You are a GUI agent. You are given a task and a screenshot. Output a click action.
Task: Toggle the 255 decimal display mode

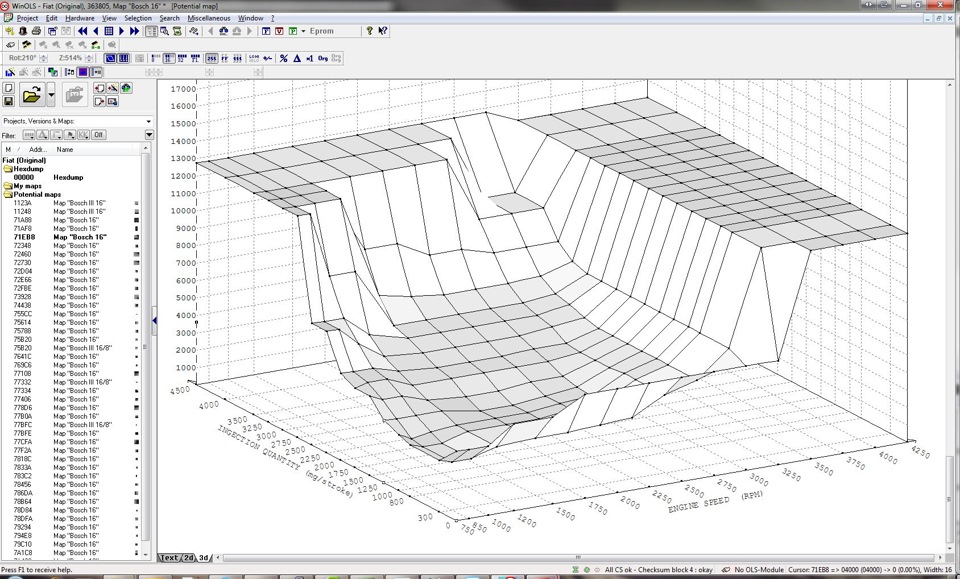tap(211, 58)
